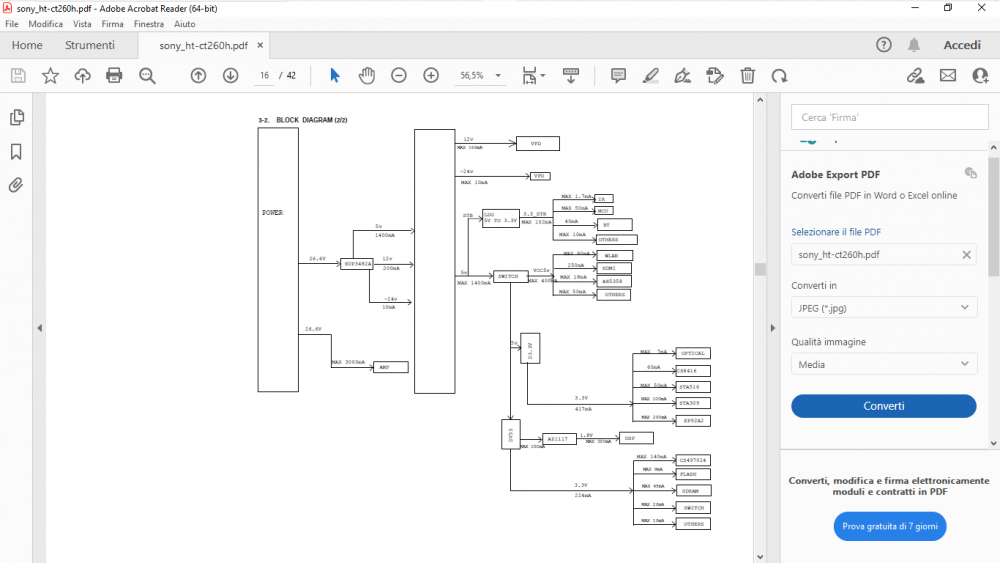Delete with the trash icon
The image size is (1000, 563).
747,75
